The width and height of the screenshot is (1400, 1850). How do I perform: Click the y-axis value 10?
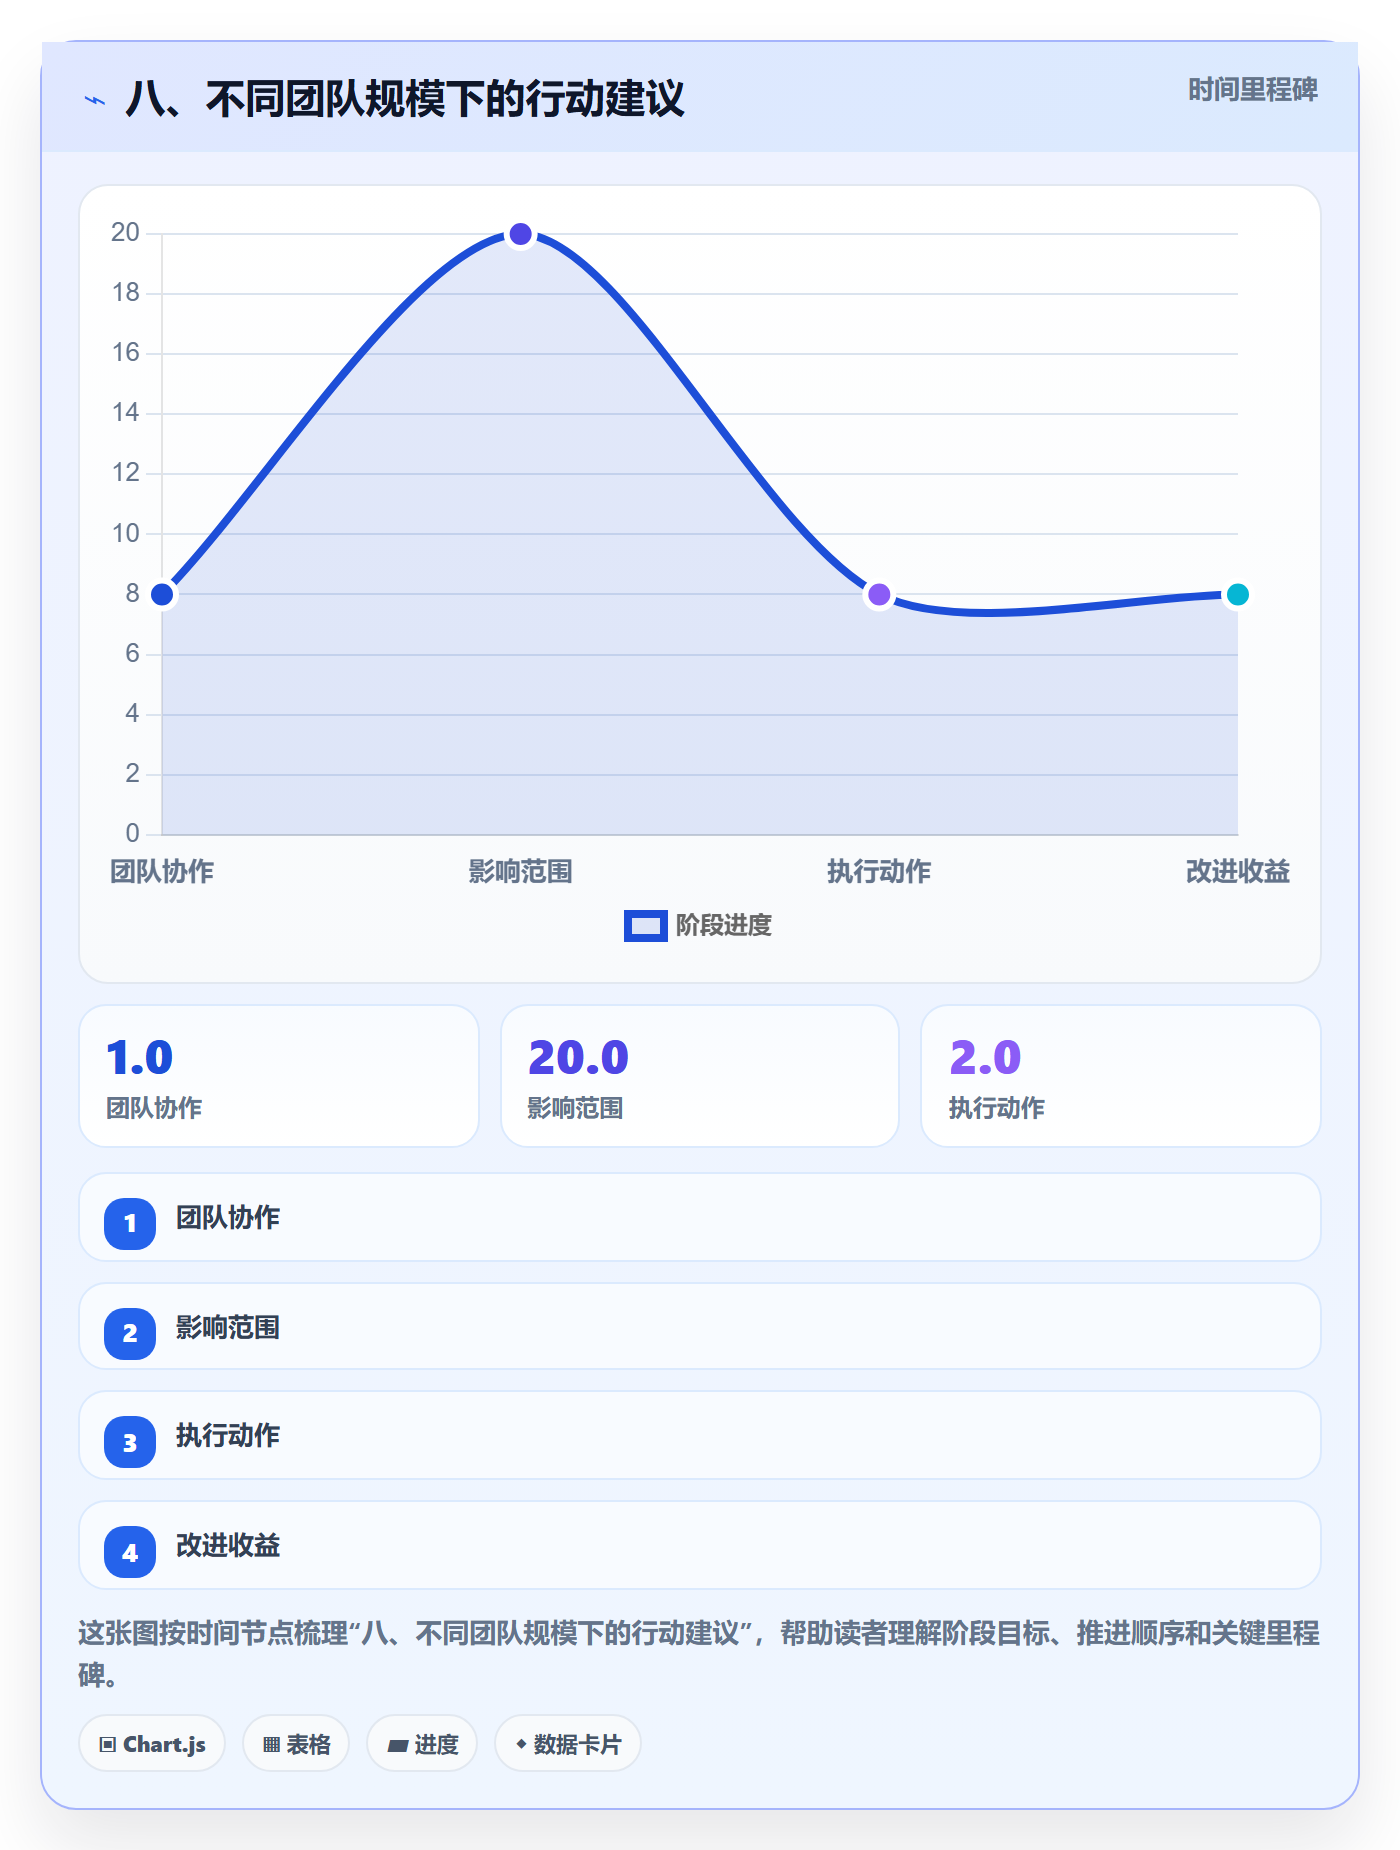(x=126, y=534)
